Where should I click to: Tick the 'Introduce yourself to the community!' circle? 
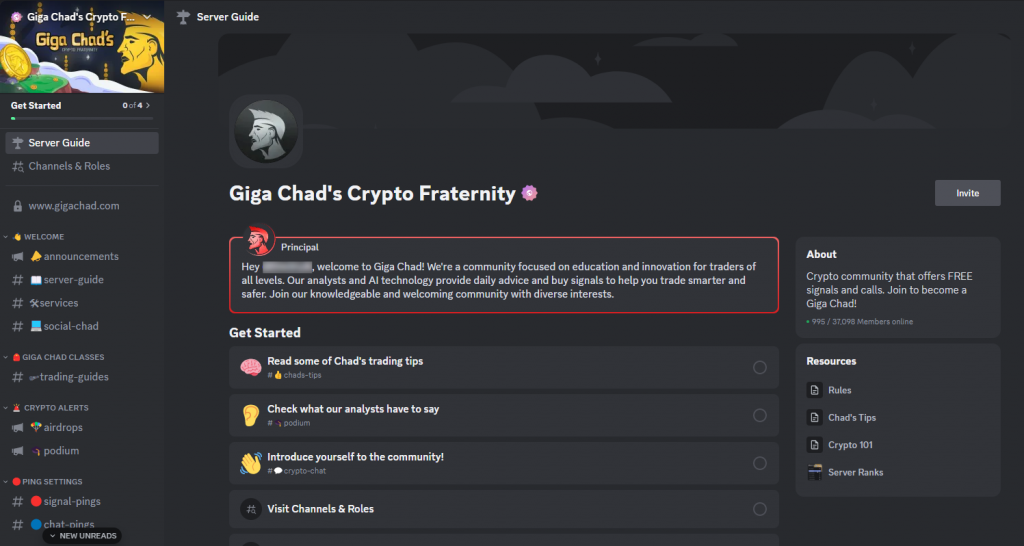[x=760, y=463]
